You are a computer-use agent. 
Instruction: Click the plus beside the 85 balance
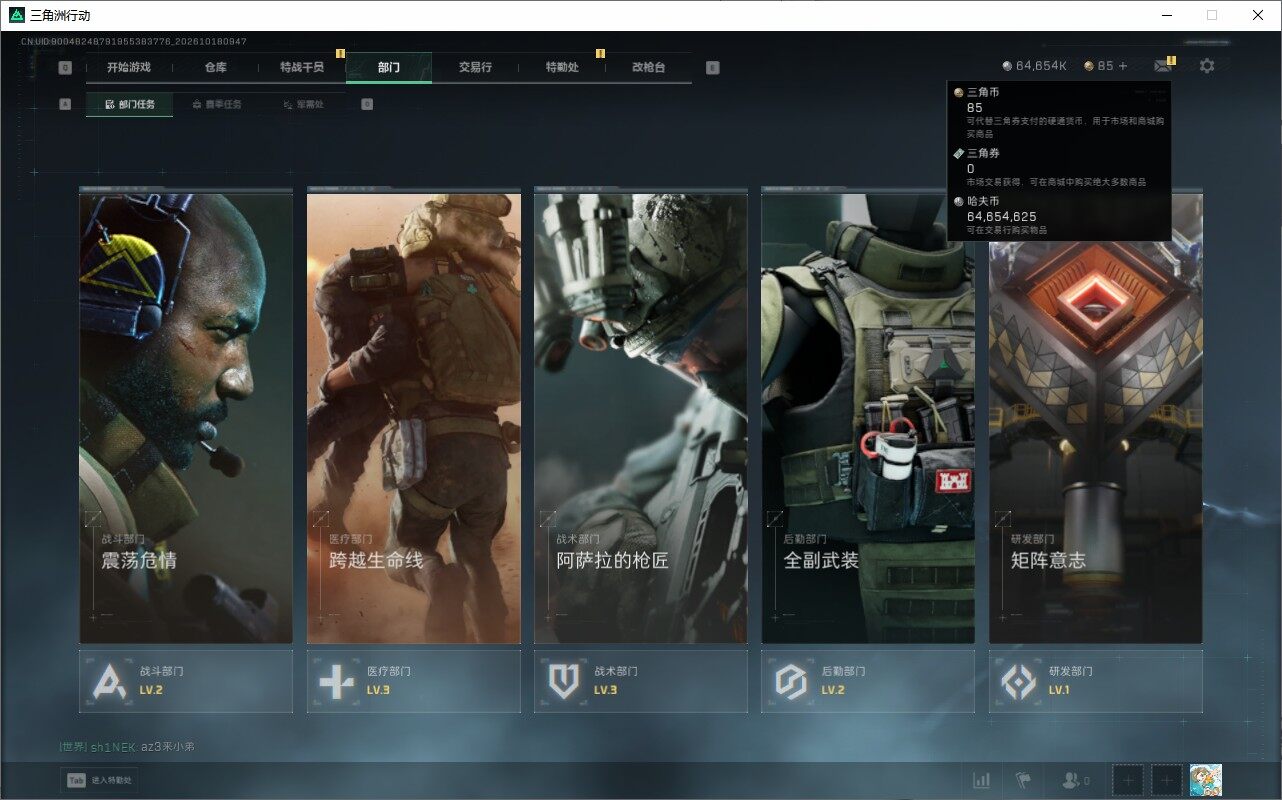click(1123, 66)
